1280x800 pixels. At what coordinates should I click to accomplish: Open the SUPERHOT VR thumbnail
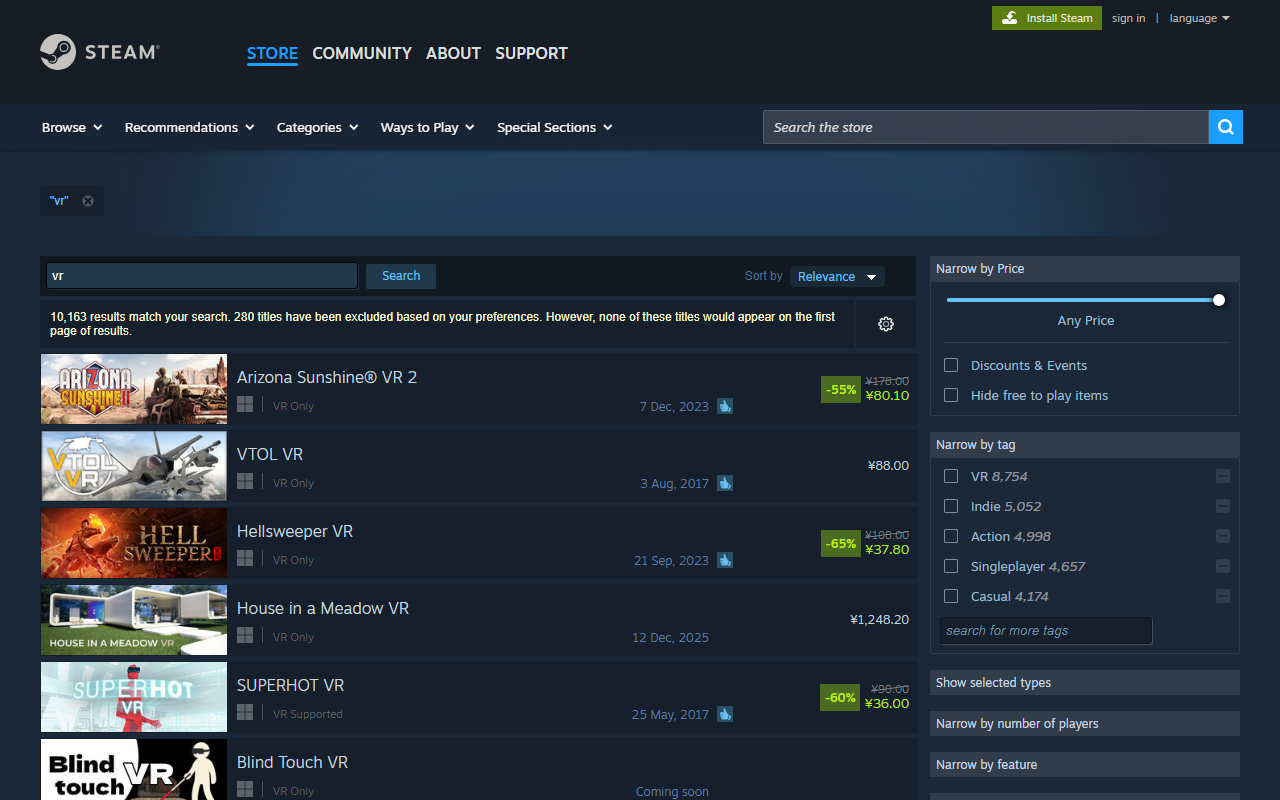click(x=134, y=697)
